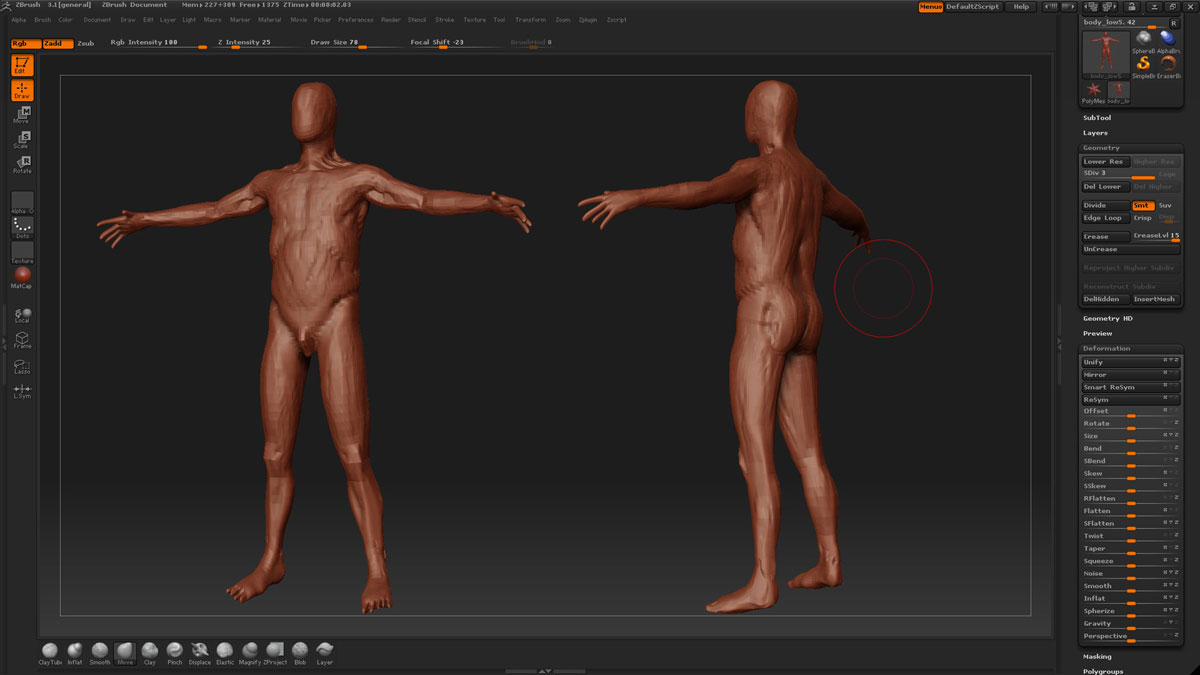Select the Inflat brush icon
The height and width of the screenshot is (675, 1200).
pos(75,650)
